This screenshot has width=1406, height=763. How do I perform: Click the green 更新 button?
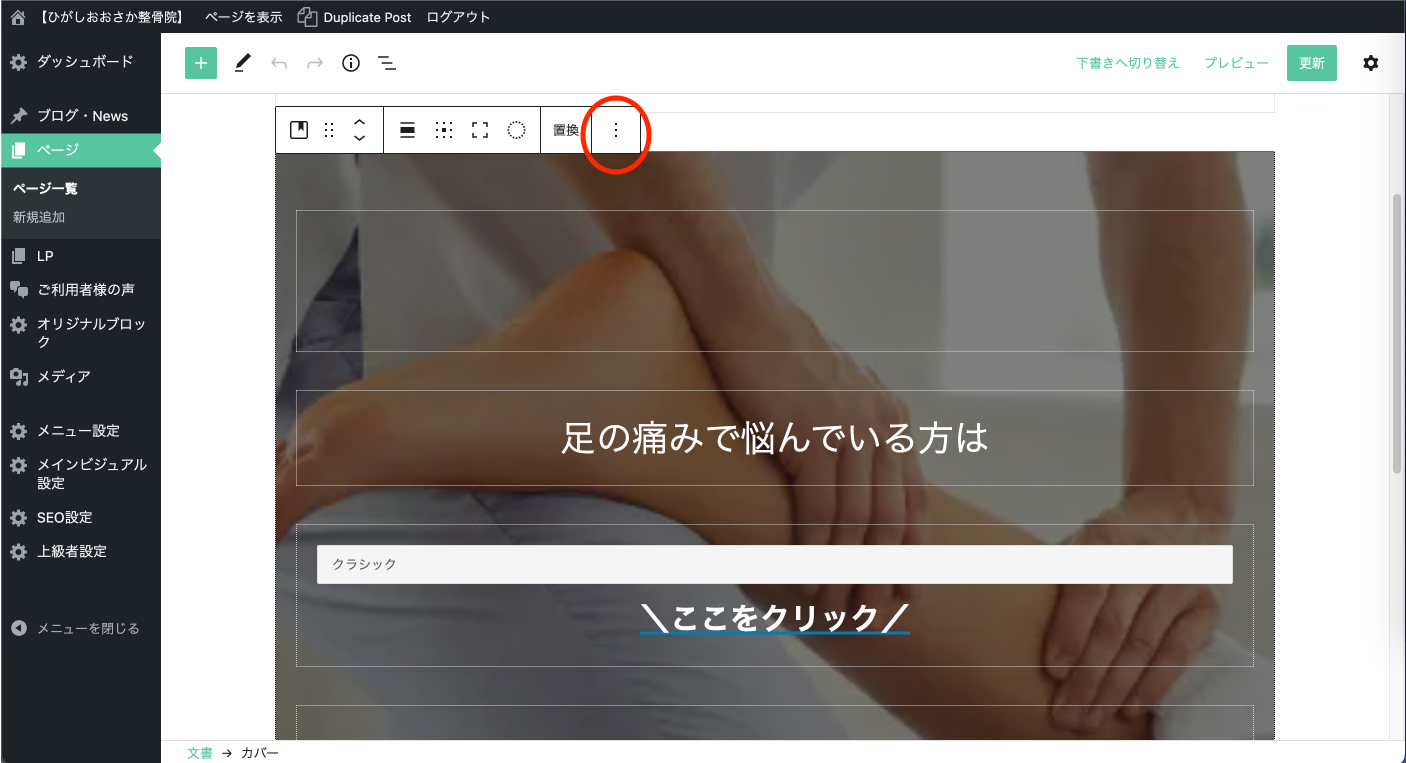(1311, 63)
